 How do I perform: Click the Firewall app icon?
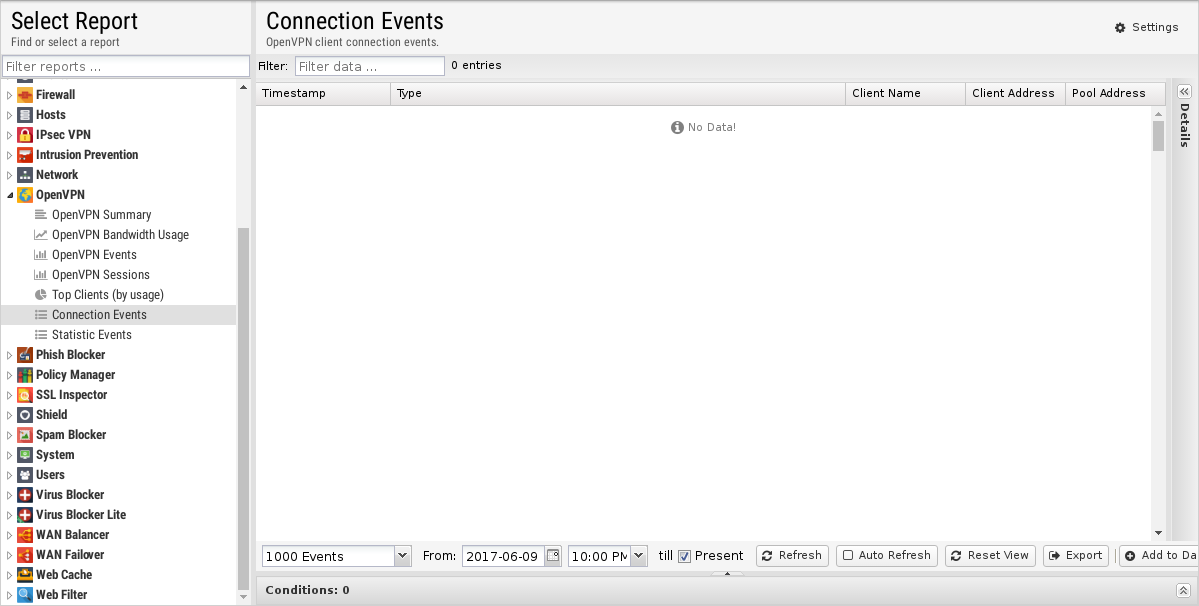(x=24, y=95)
